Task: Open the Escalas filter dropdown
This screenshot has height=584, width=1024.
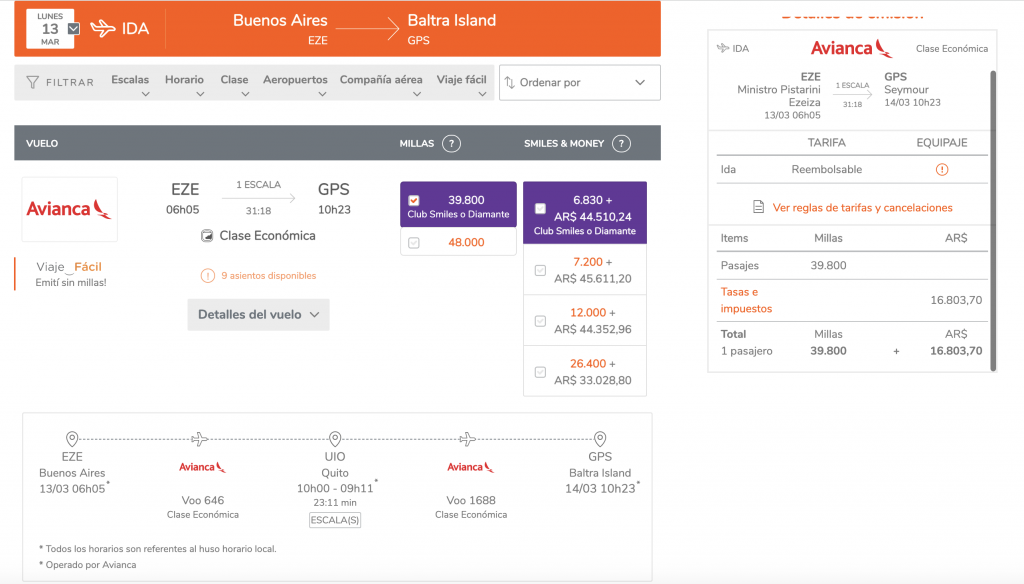Action: pos(130,84)
